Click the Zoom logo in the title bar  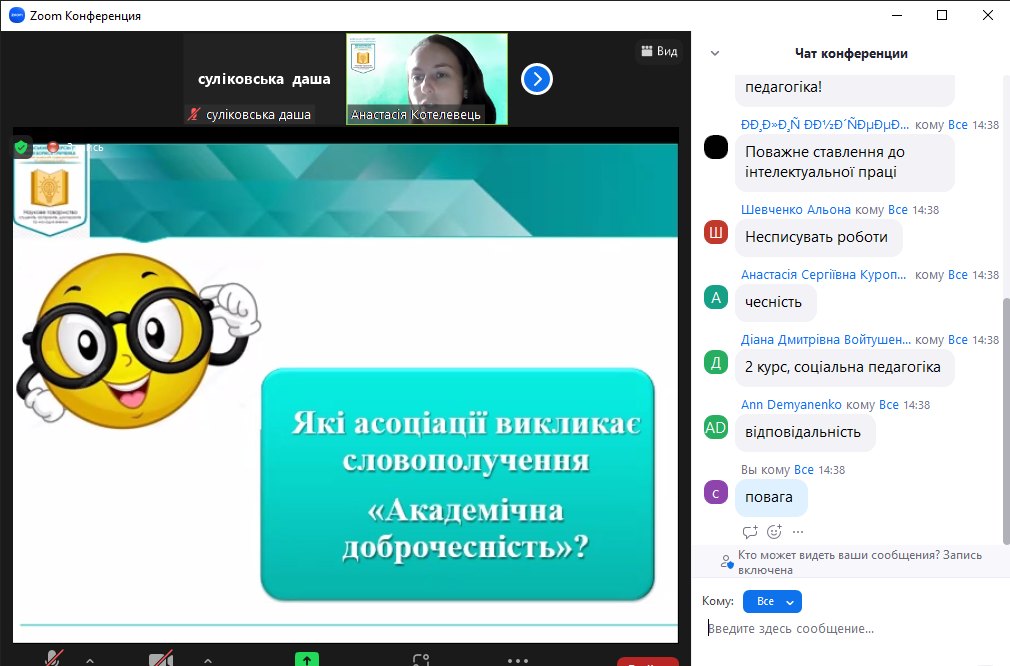(x=16, y=15)
